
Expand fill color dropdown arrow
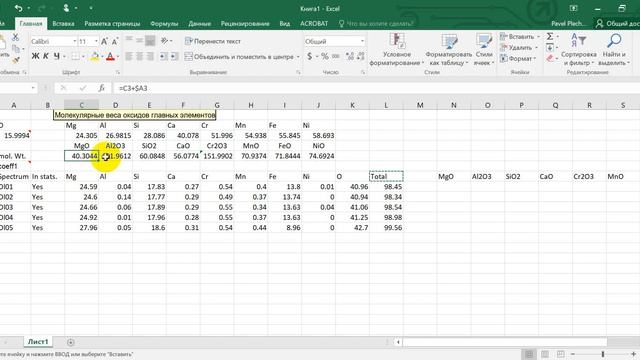click(102, 56)
